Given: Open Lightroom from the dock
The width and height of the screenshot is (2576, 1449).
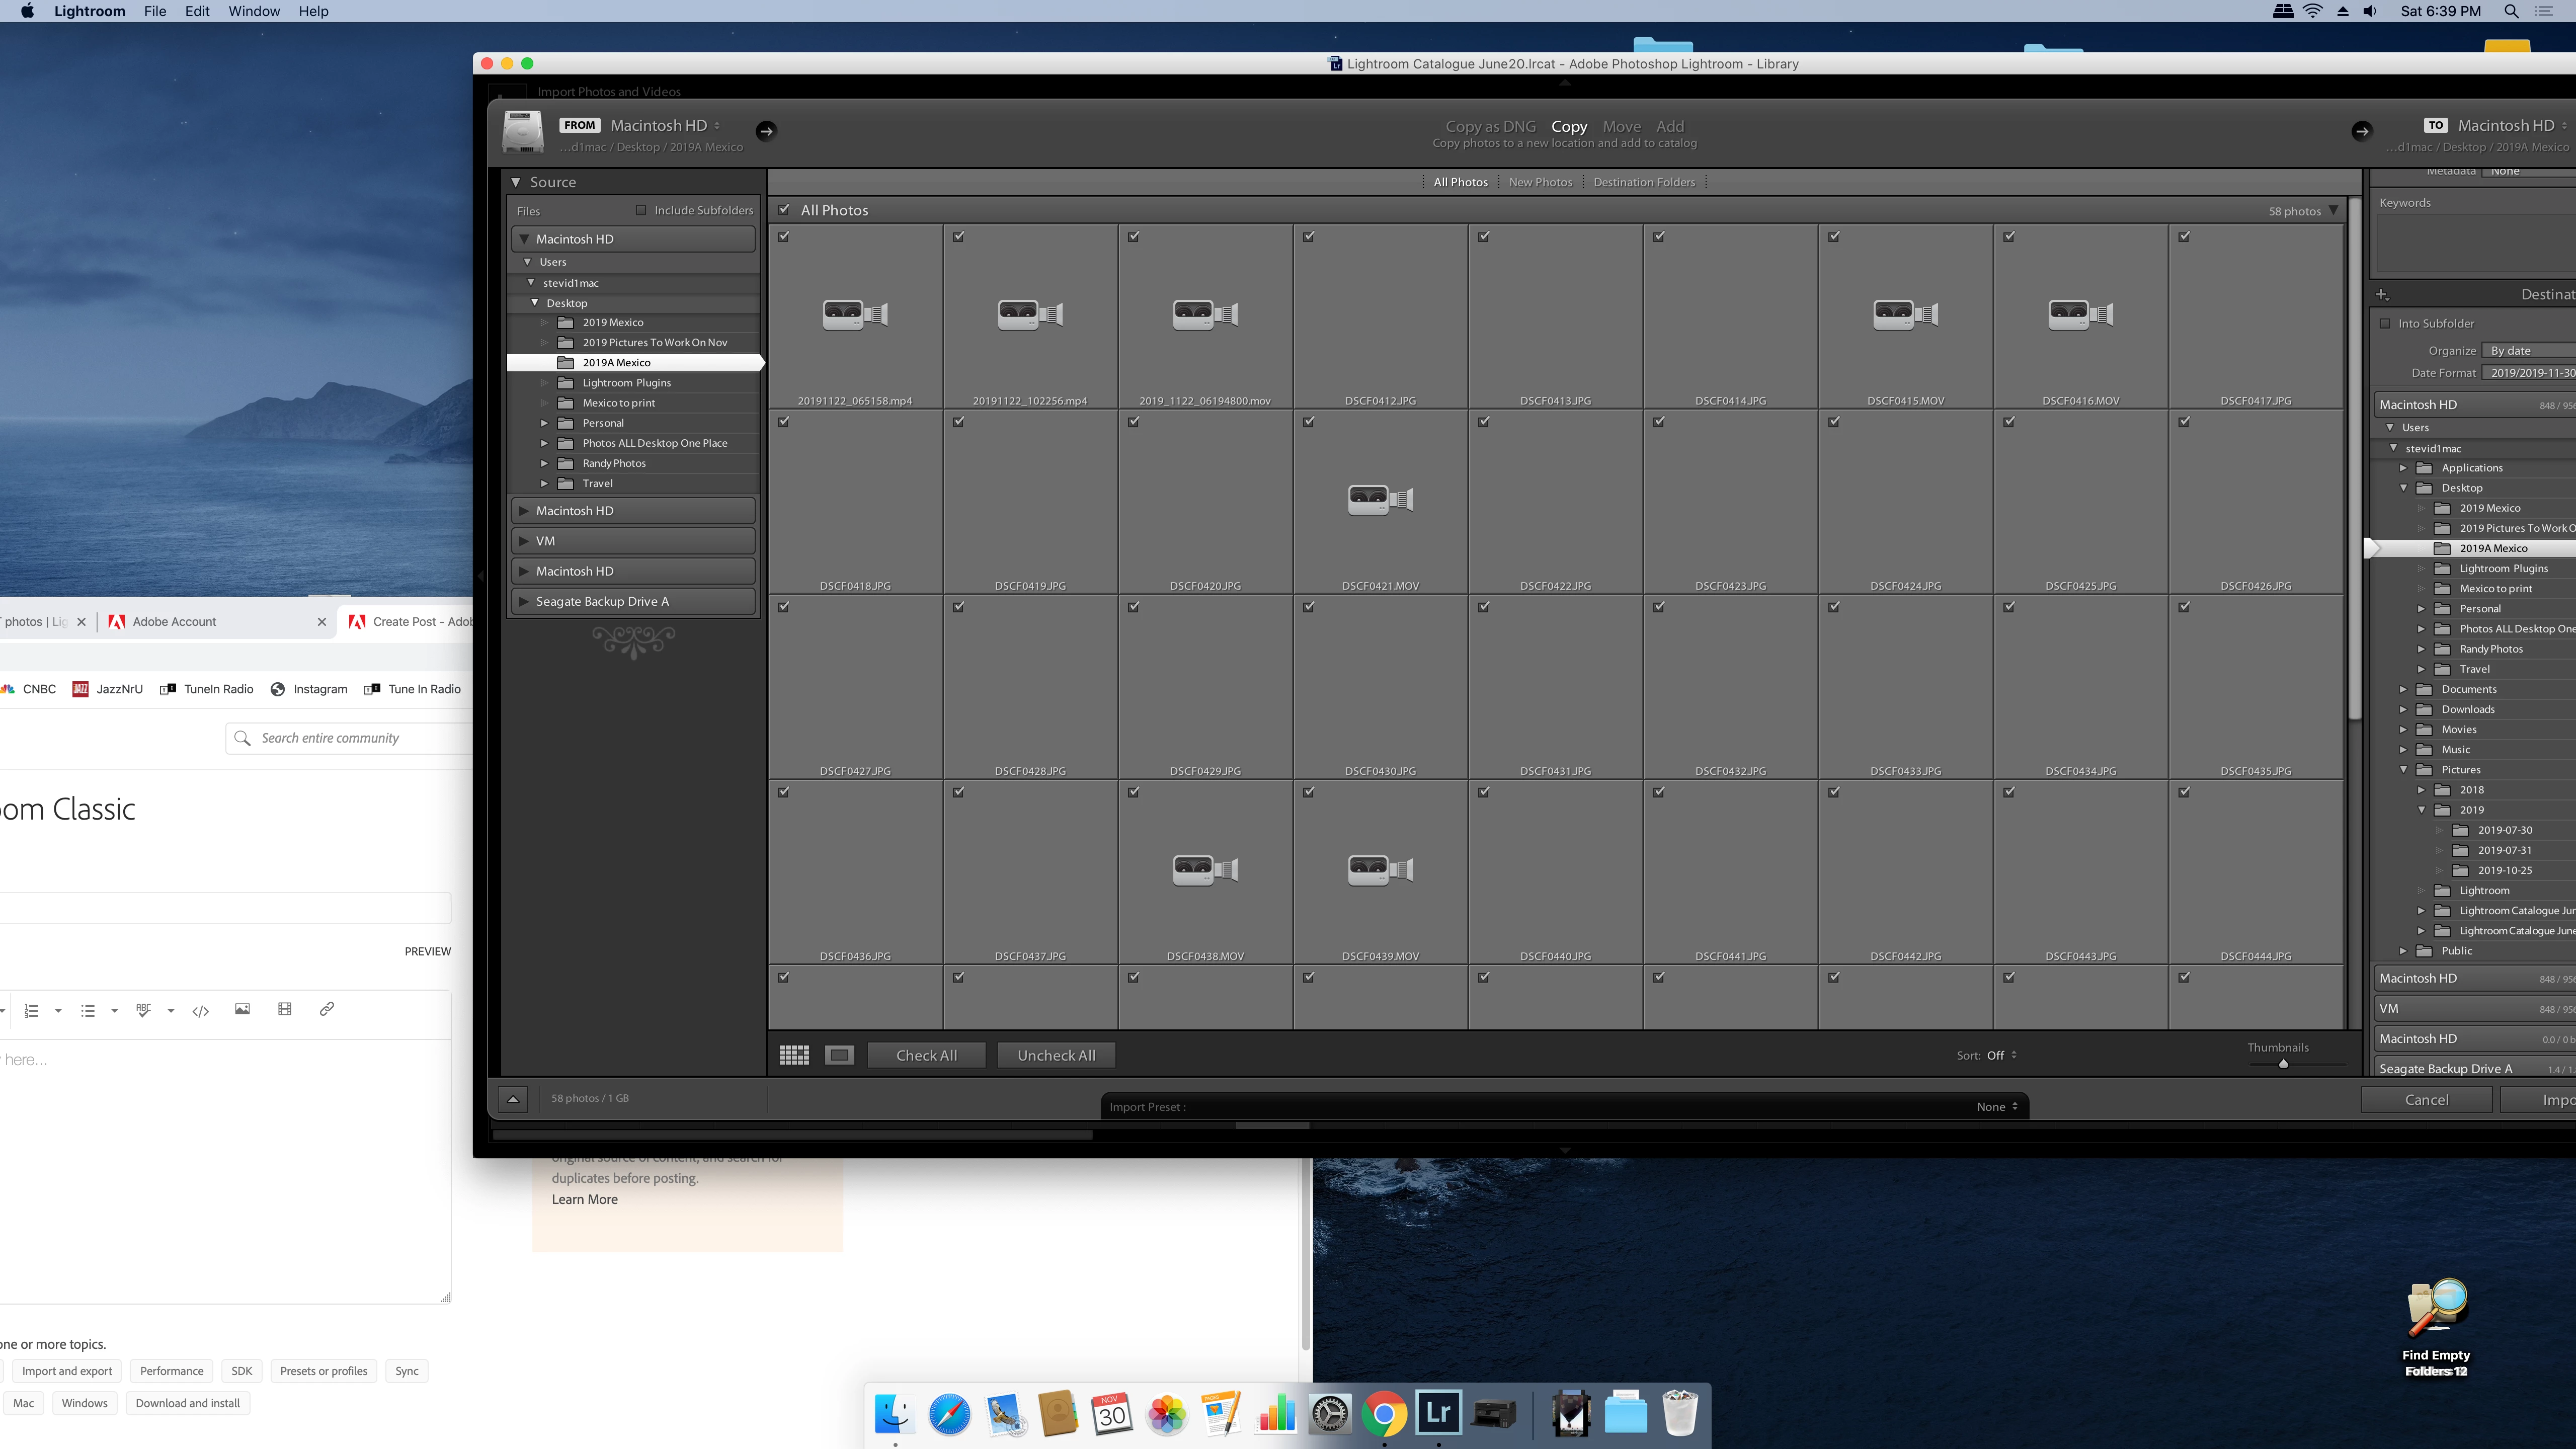Looking at the screenshot, I should 1438,1413.
